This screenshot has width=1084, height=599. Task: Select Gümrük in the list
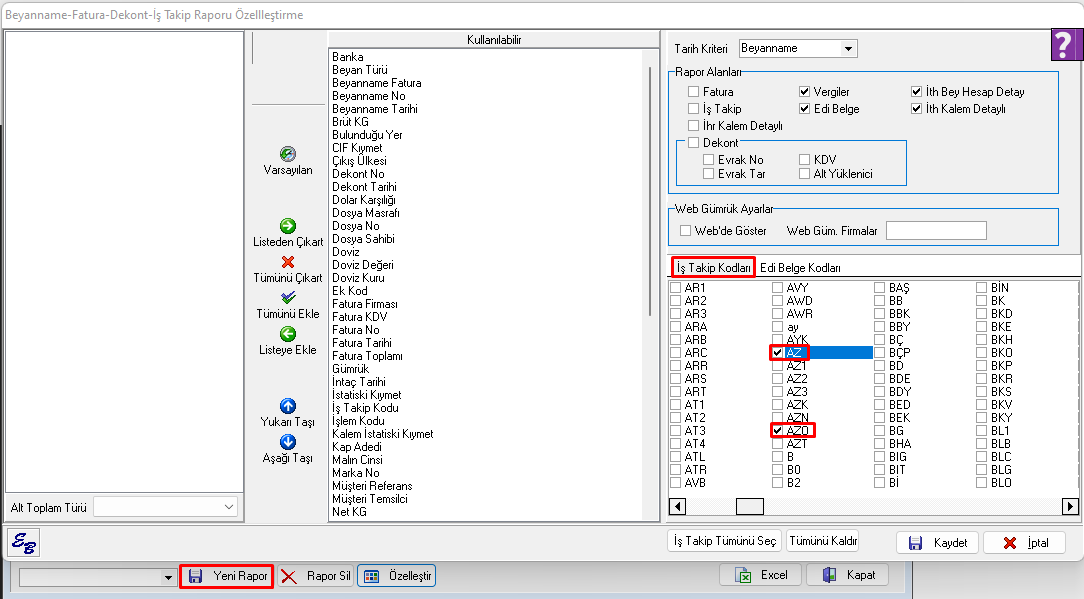[351, 369]
